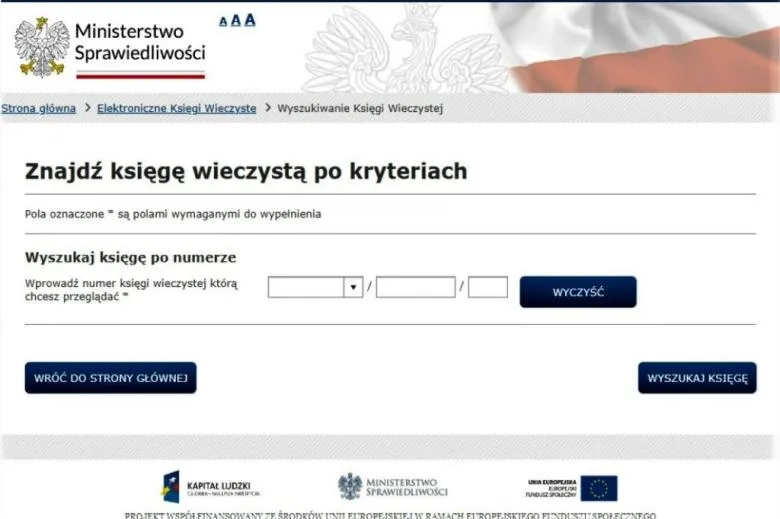The width and height of the screenshot is (780, 519).
Task: Open Elektroniczne Księgi Wieczyste breadcrumb link
Action: click(x=177, y=108)
